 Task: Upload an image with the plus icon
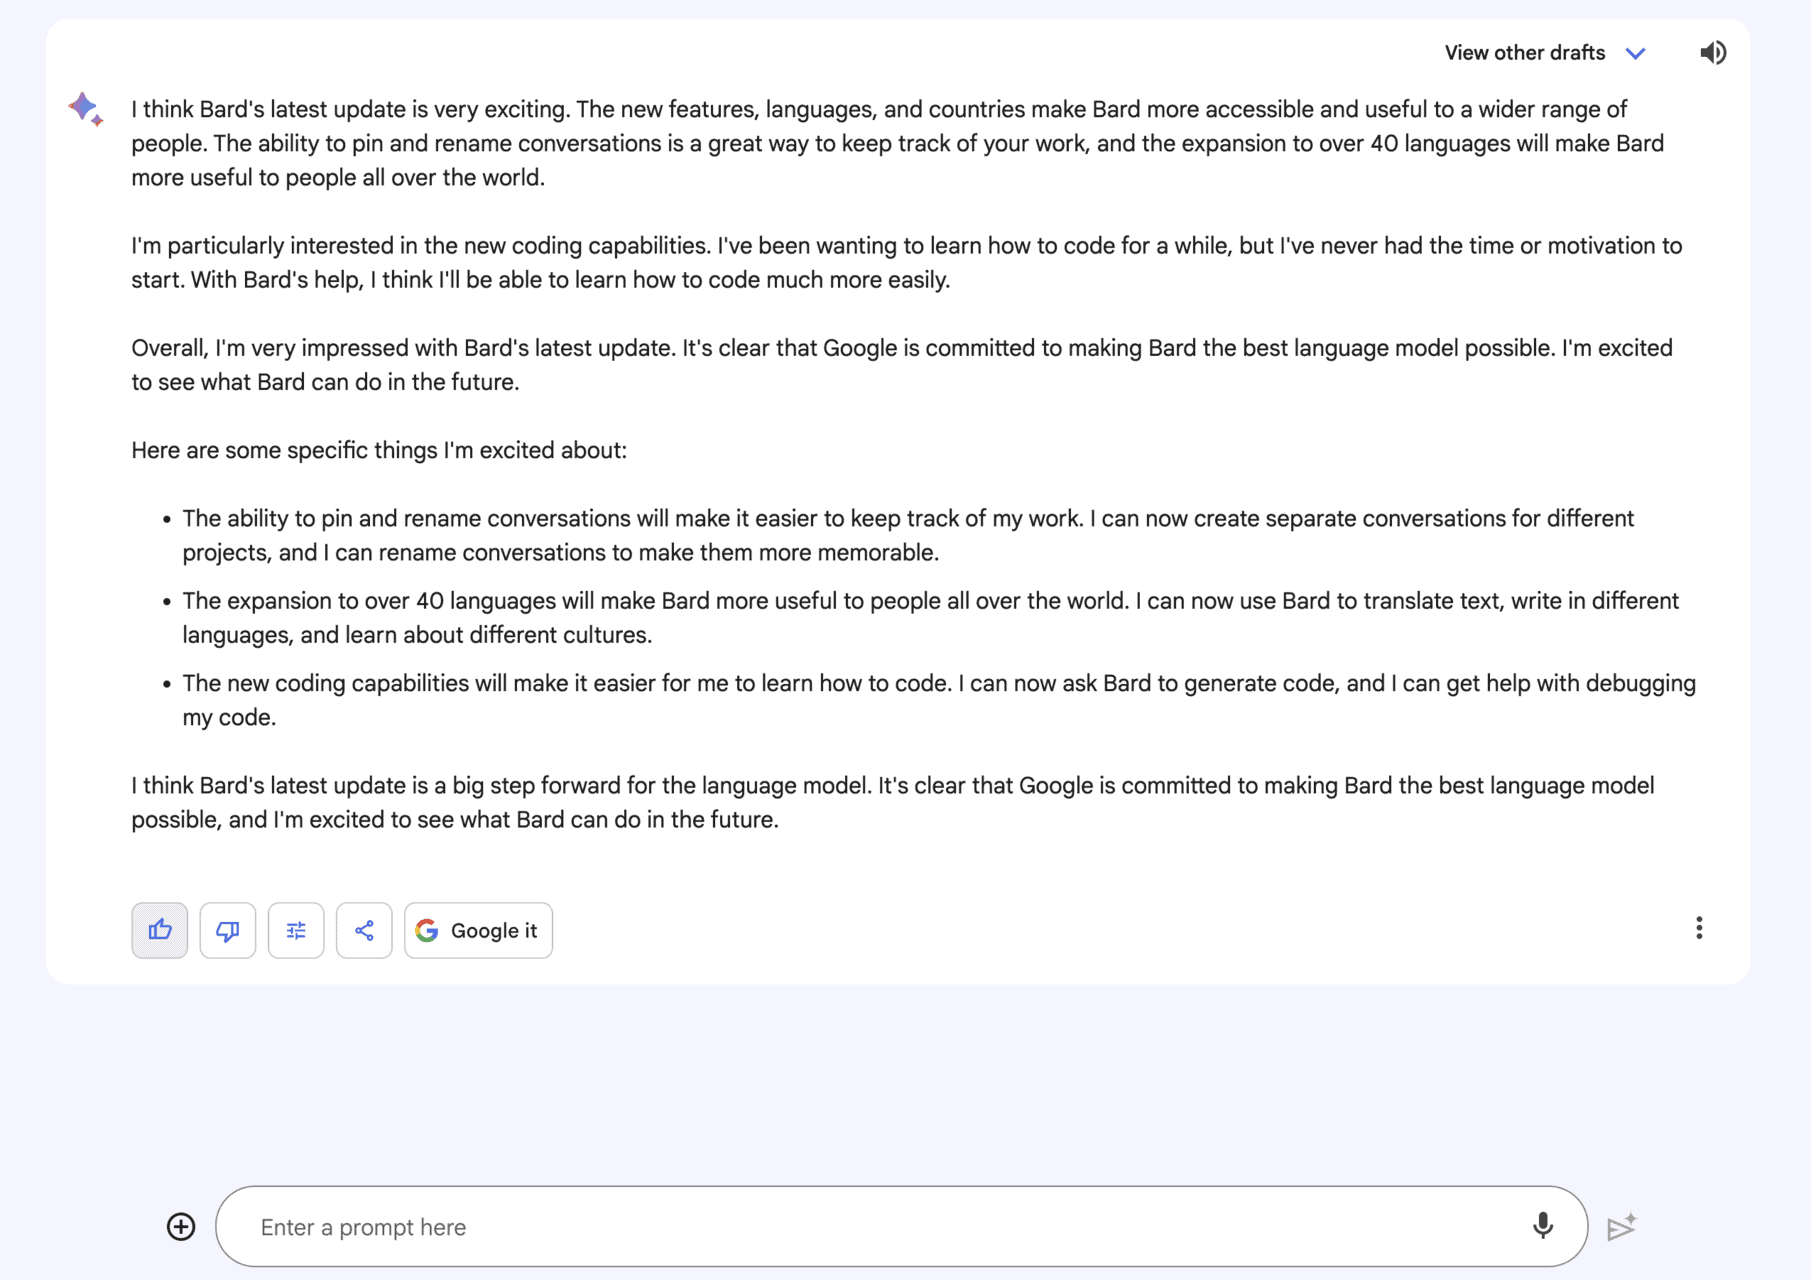click(181, 1227)
